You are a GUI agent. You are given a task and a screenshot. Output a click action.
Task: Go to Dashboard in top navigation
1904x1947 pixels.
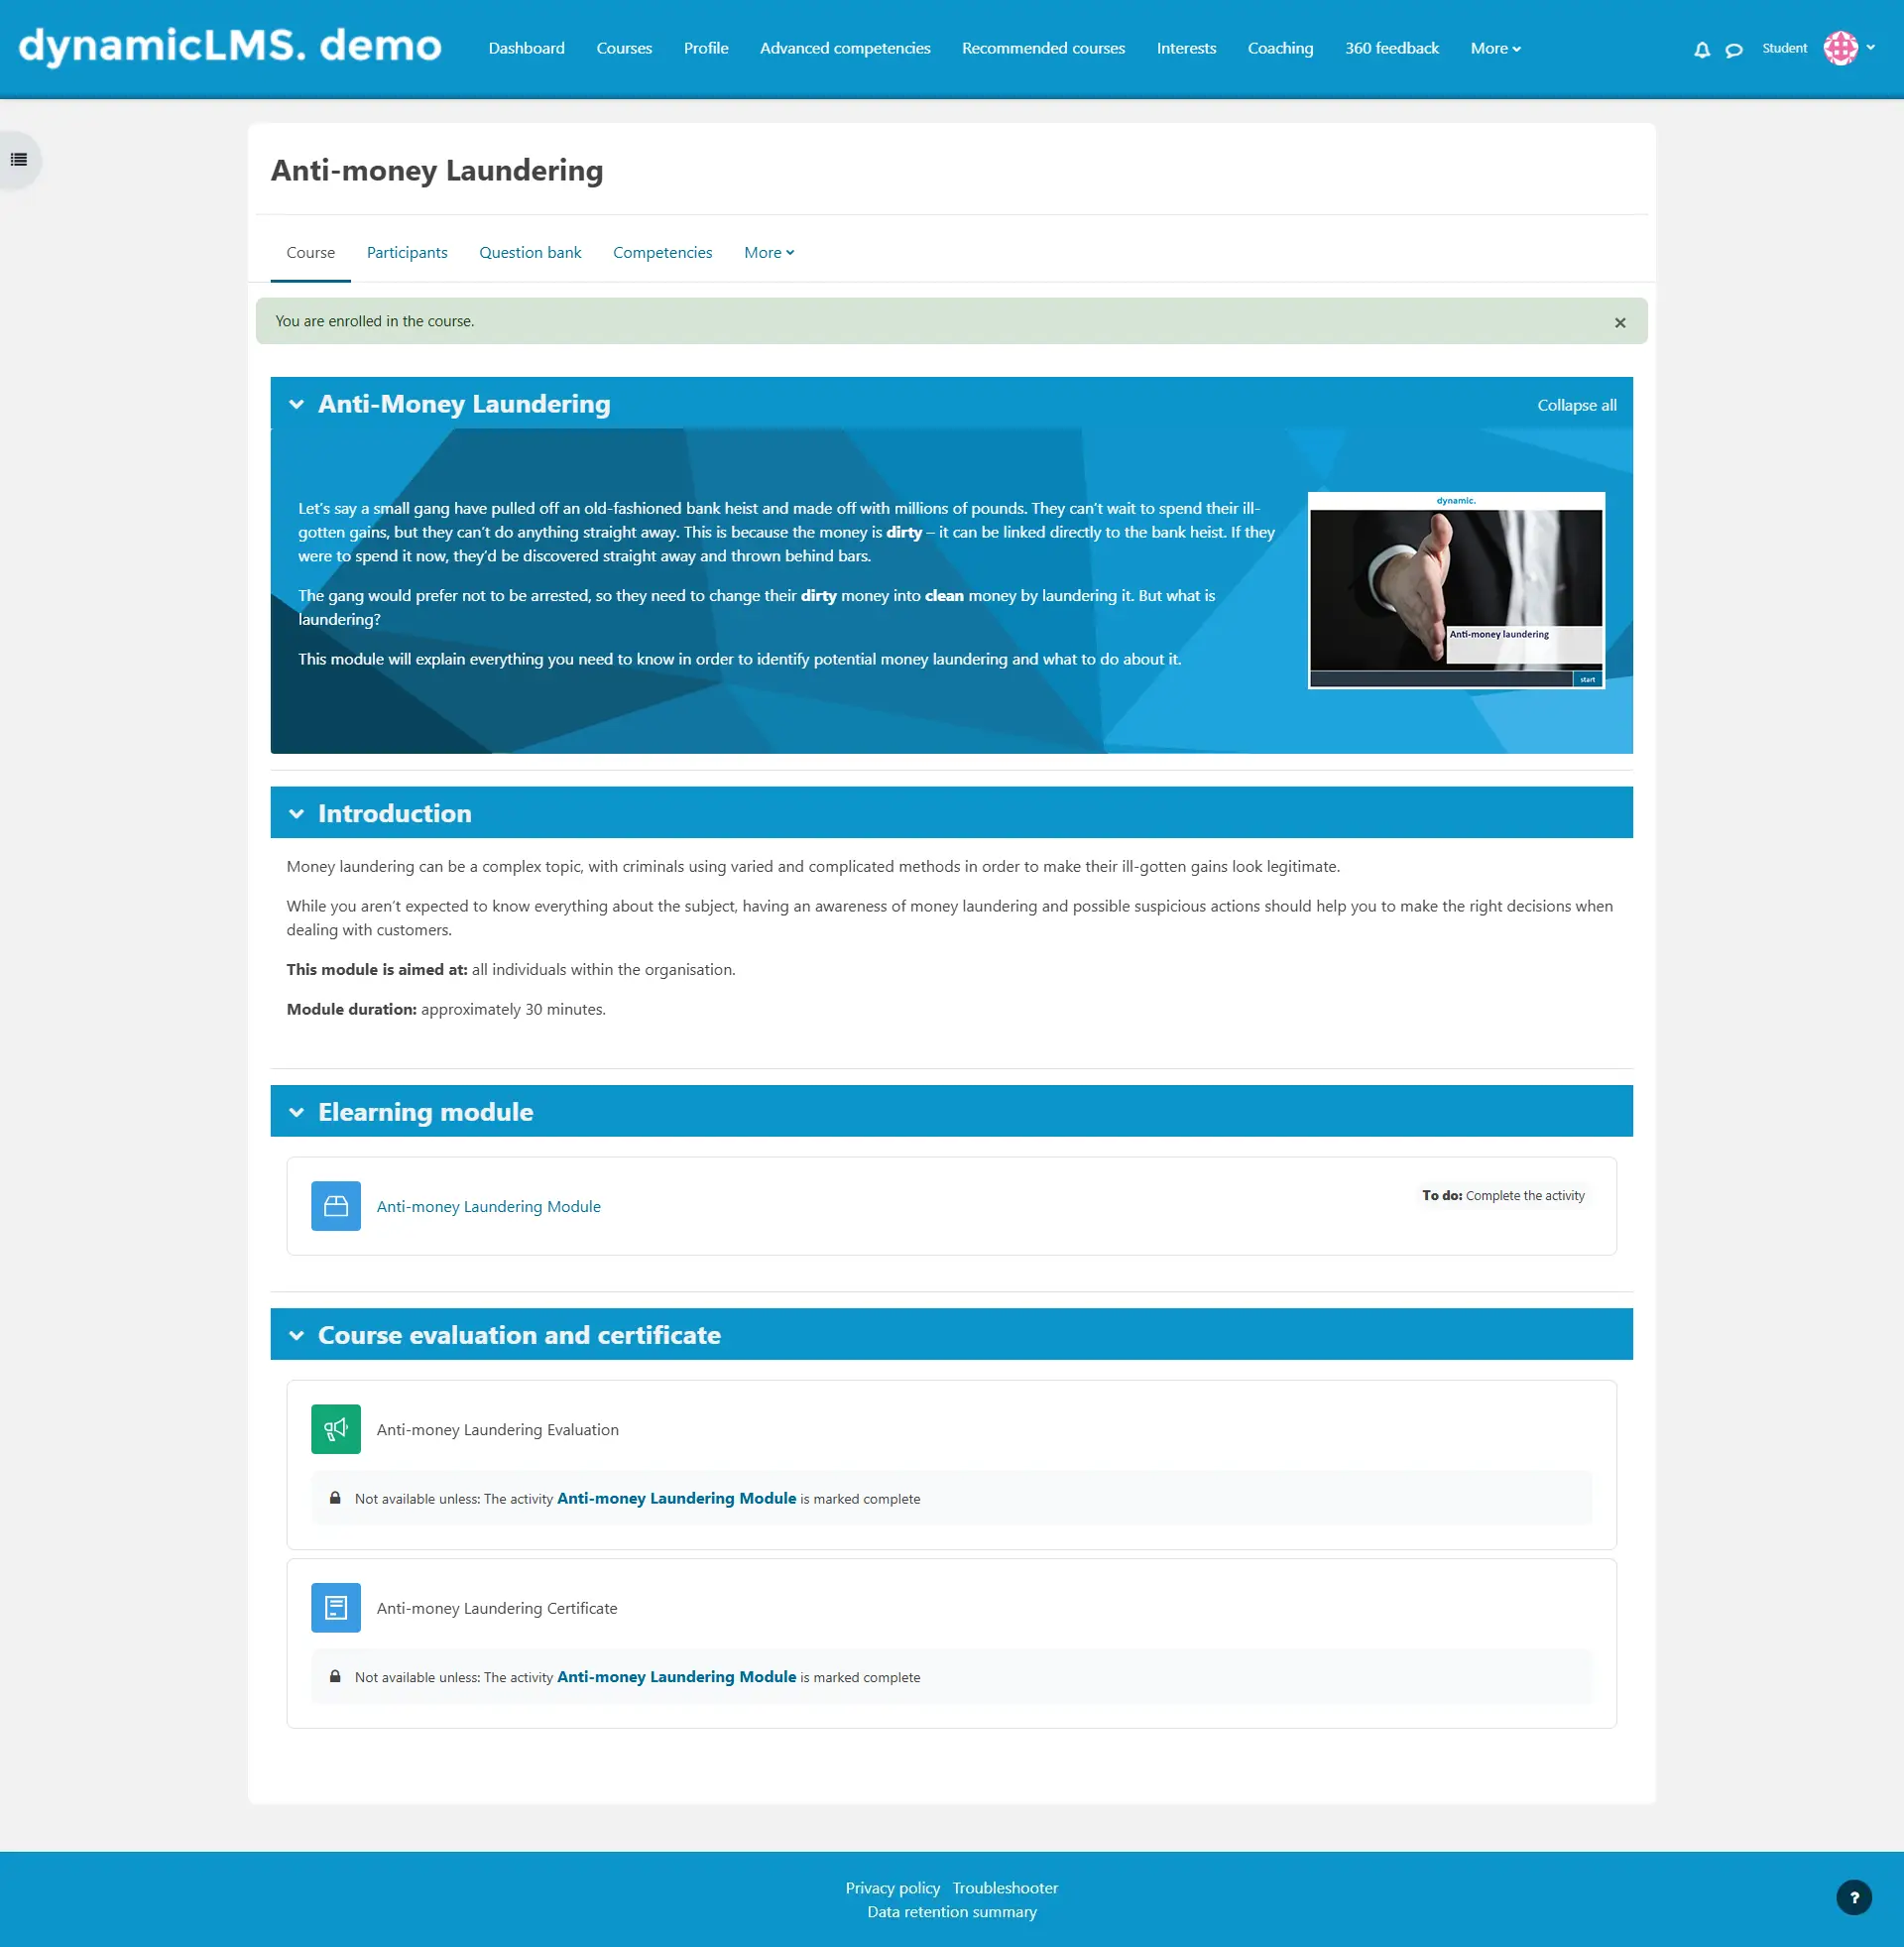[x=526, y=48]
